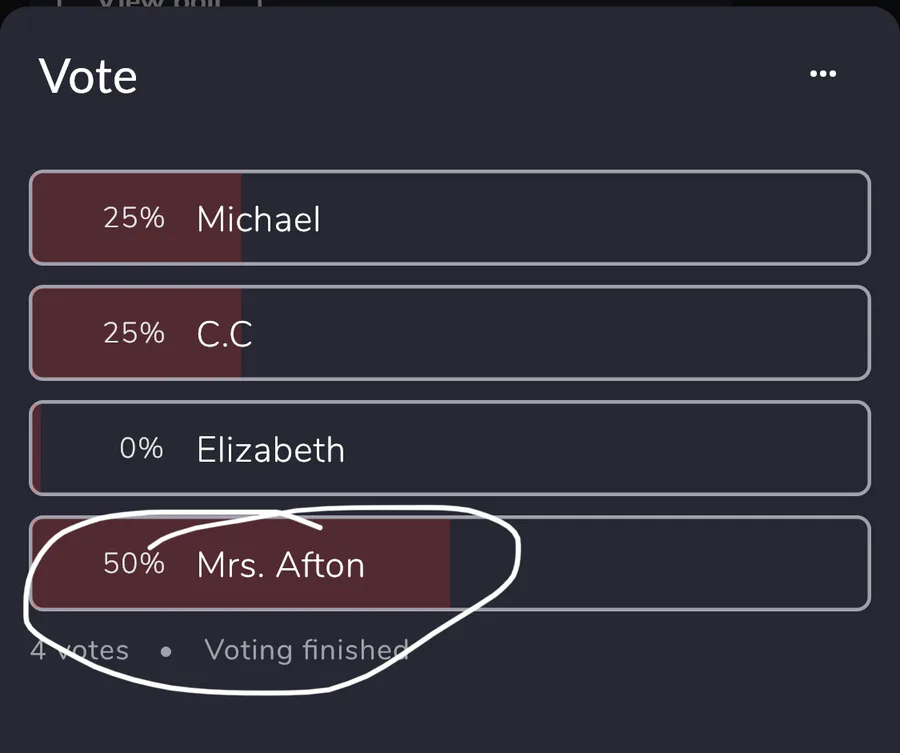Tap the 50% label beside Mrs. Afton
This screenshot has width=900, height=753.
[x=134, y=564]
